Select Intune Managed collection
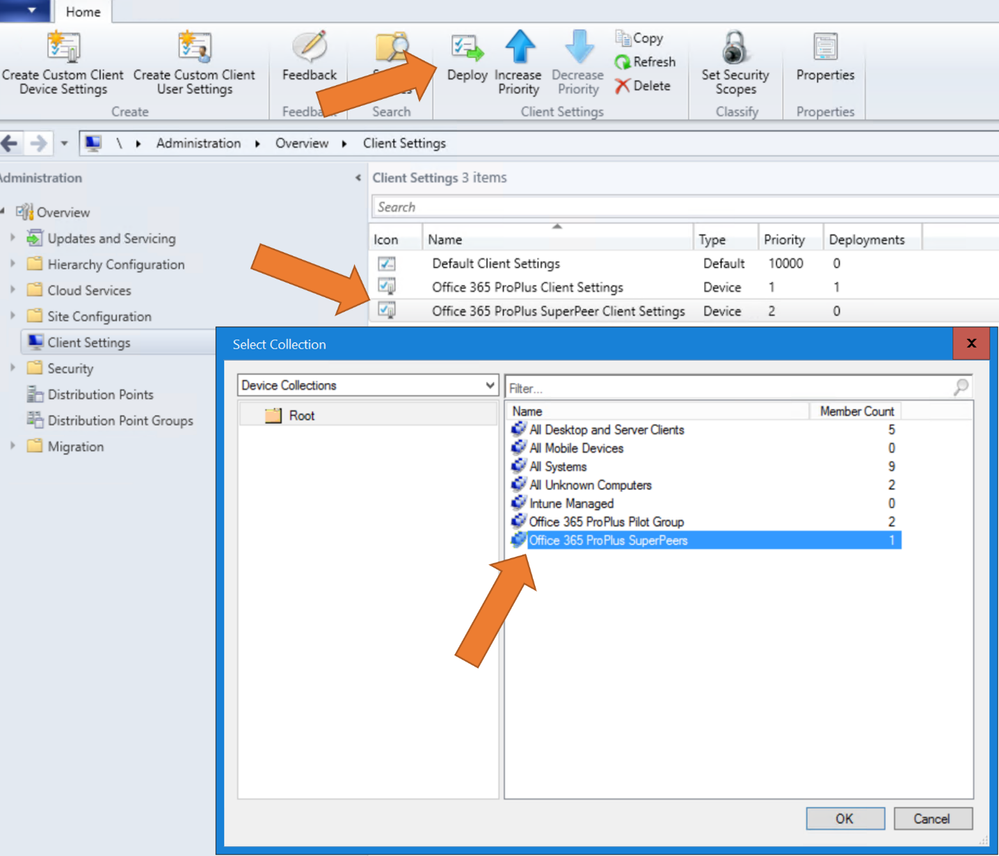 coord(705,504)
